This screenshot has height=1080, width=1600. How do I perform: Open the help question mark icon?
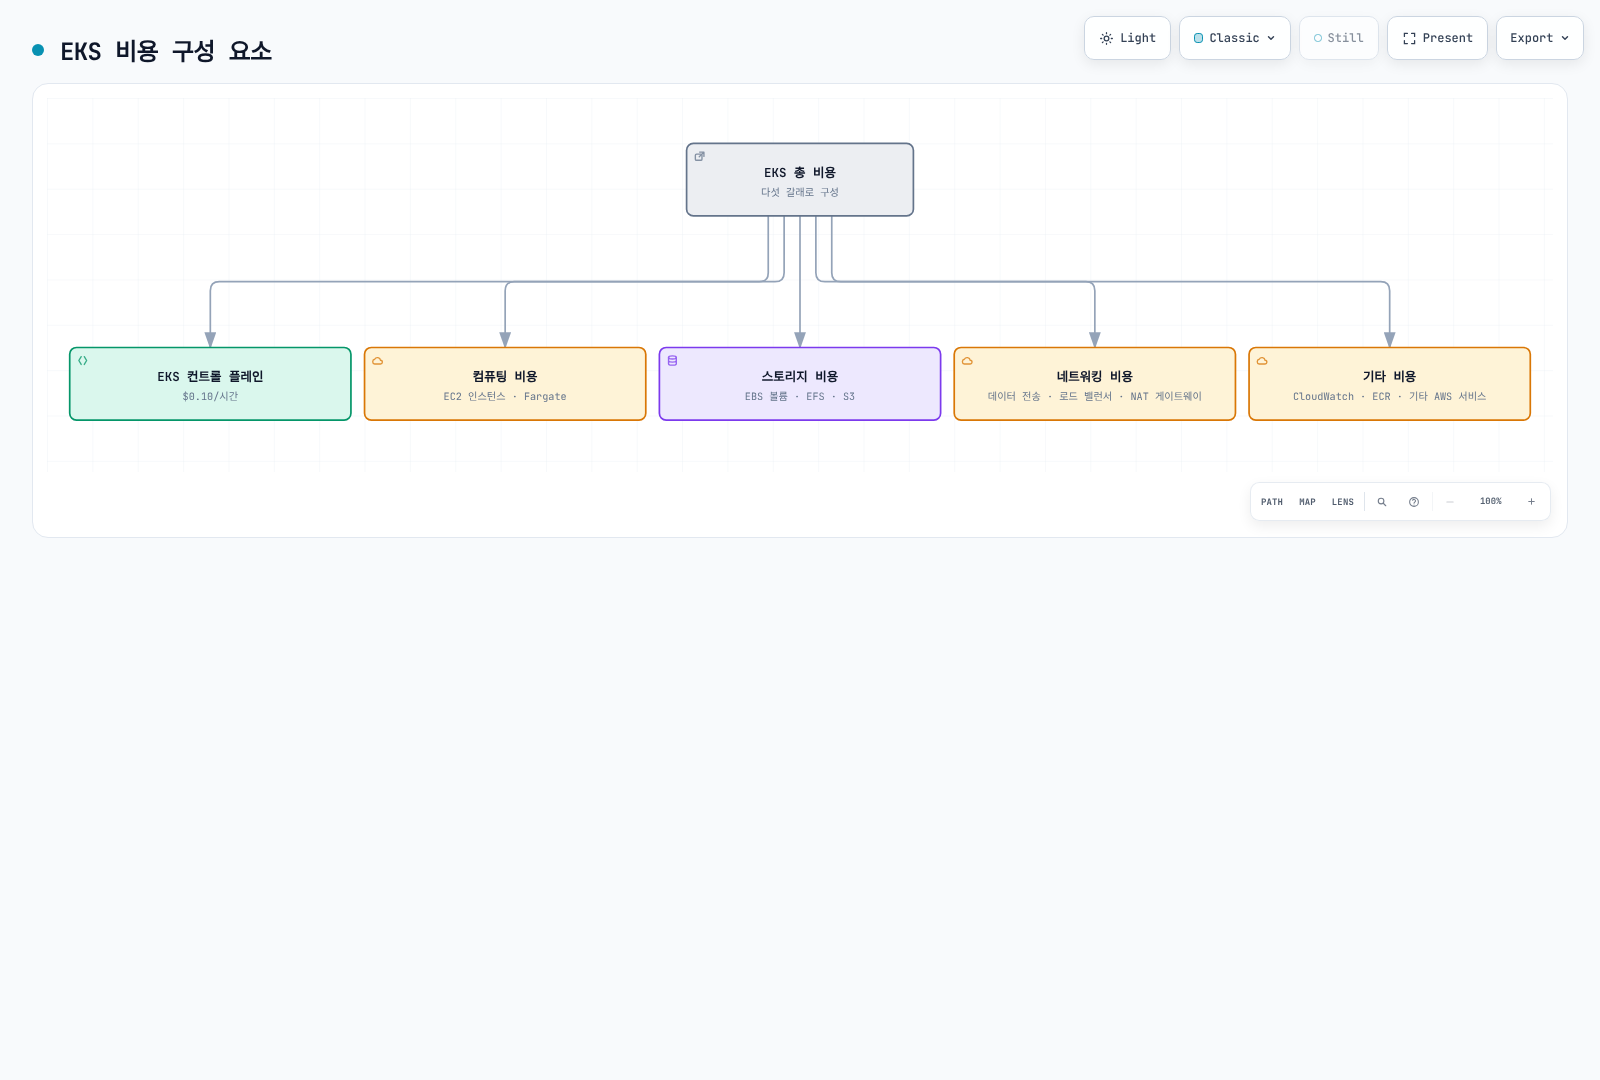point(1414,502)
